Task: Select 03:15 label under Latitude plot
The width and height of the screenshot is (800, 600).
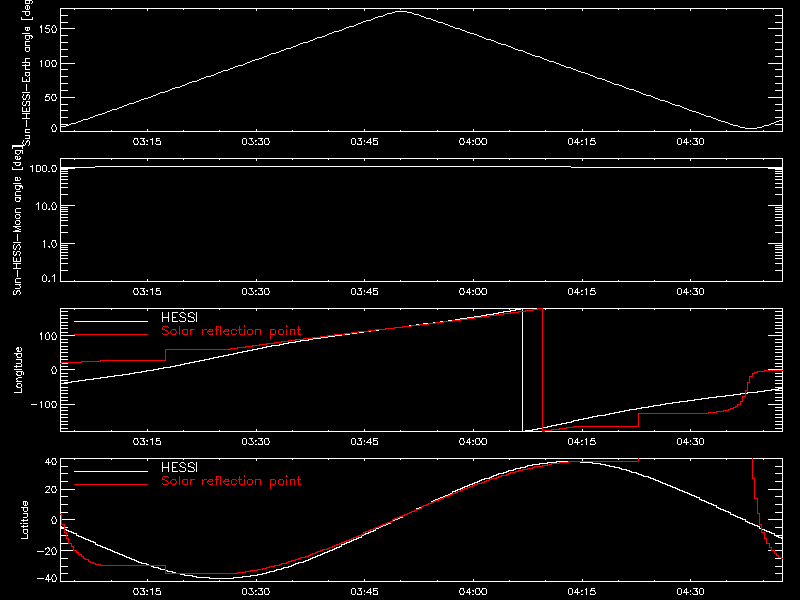Action: [x=147, y=591]
